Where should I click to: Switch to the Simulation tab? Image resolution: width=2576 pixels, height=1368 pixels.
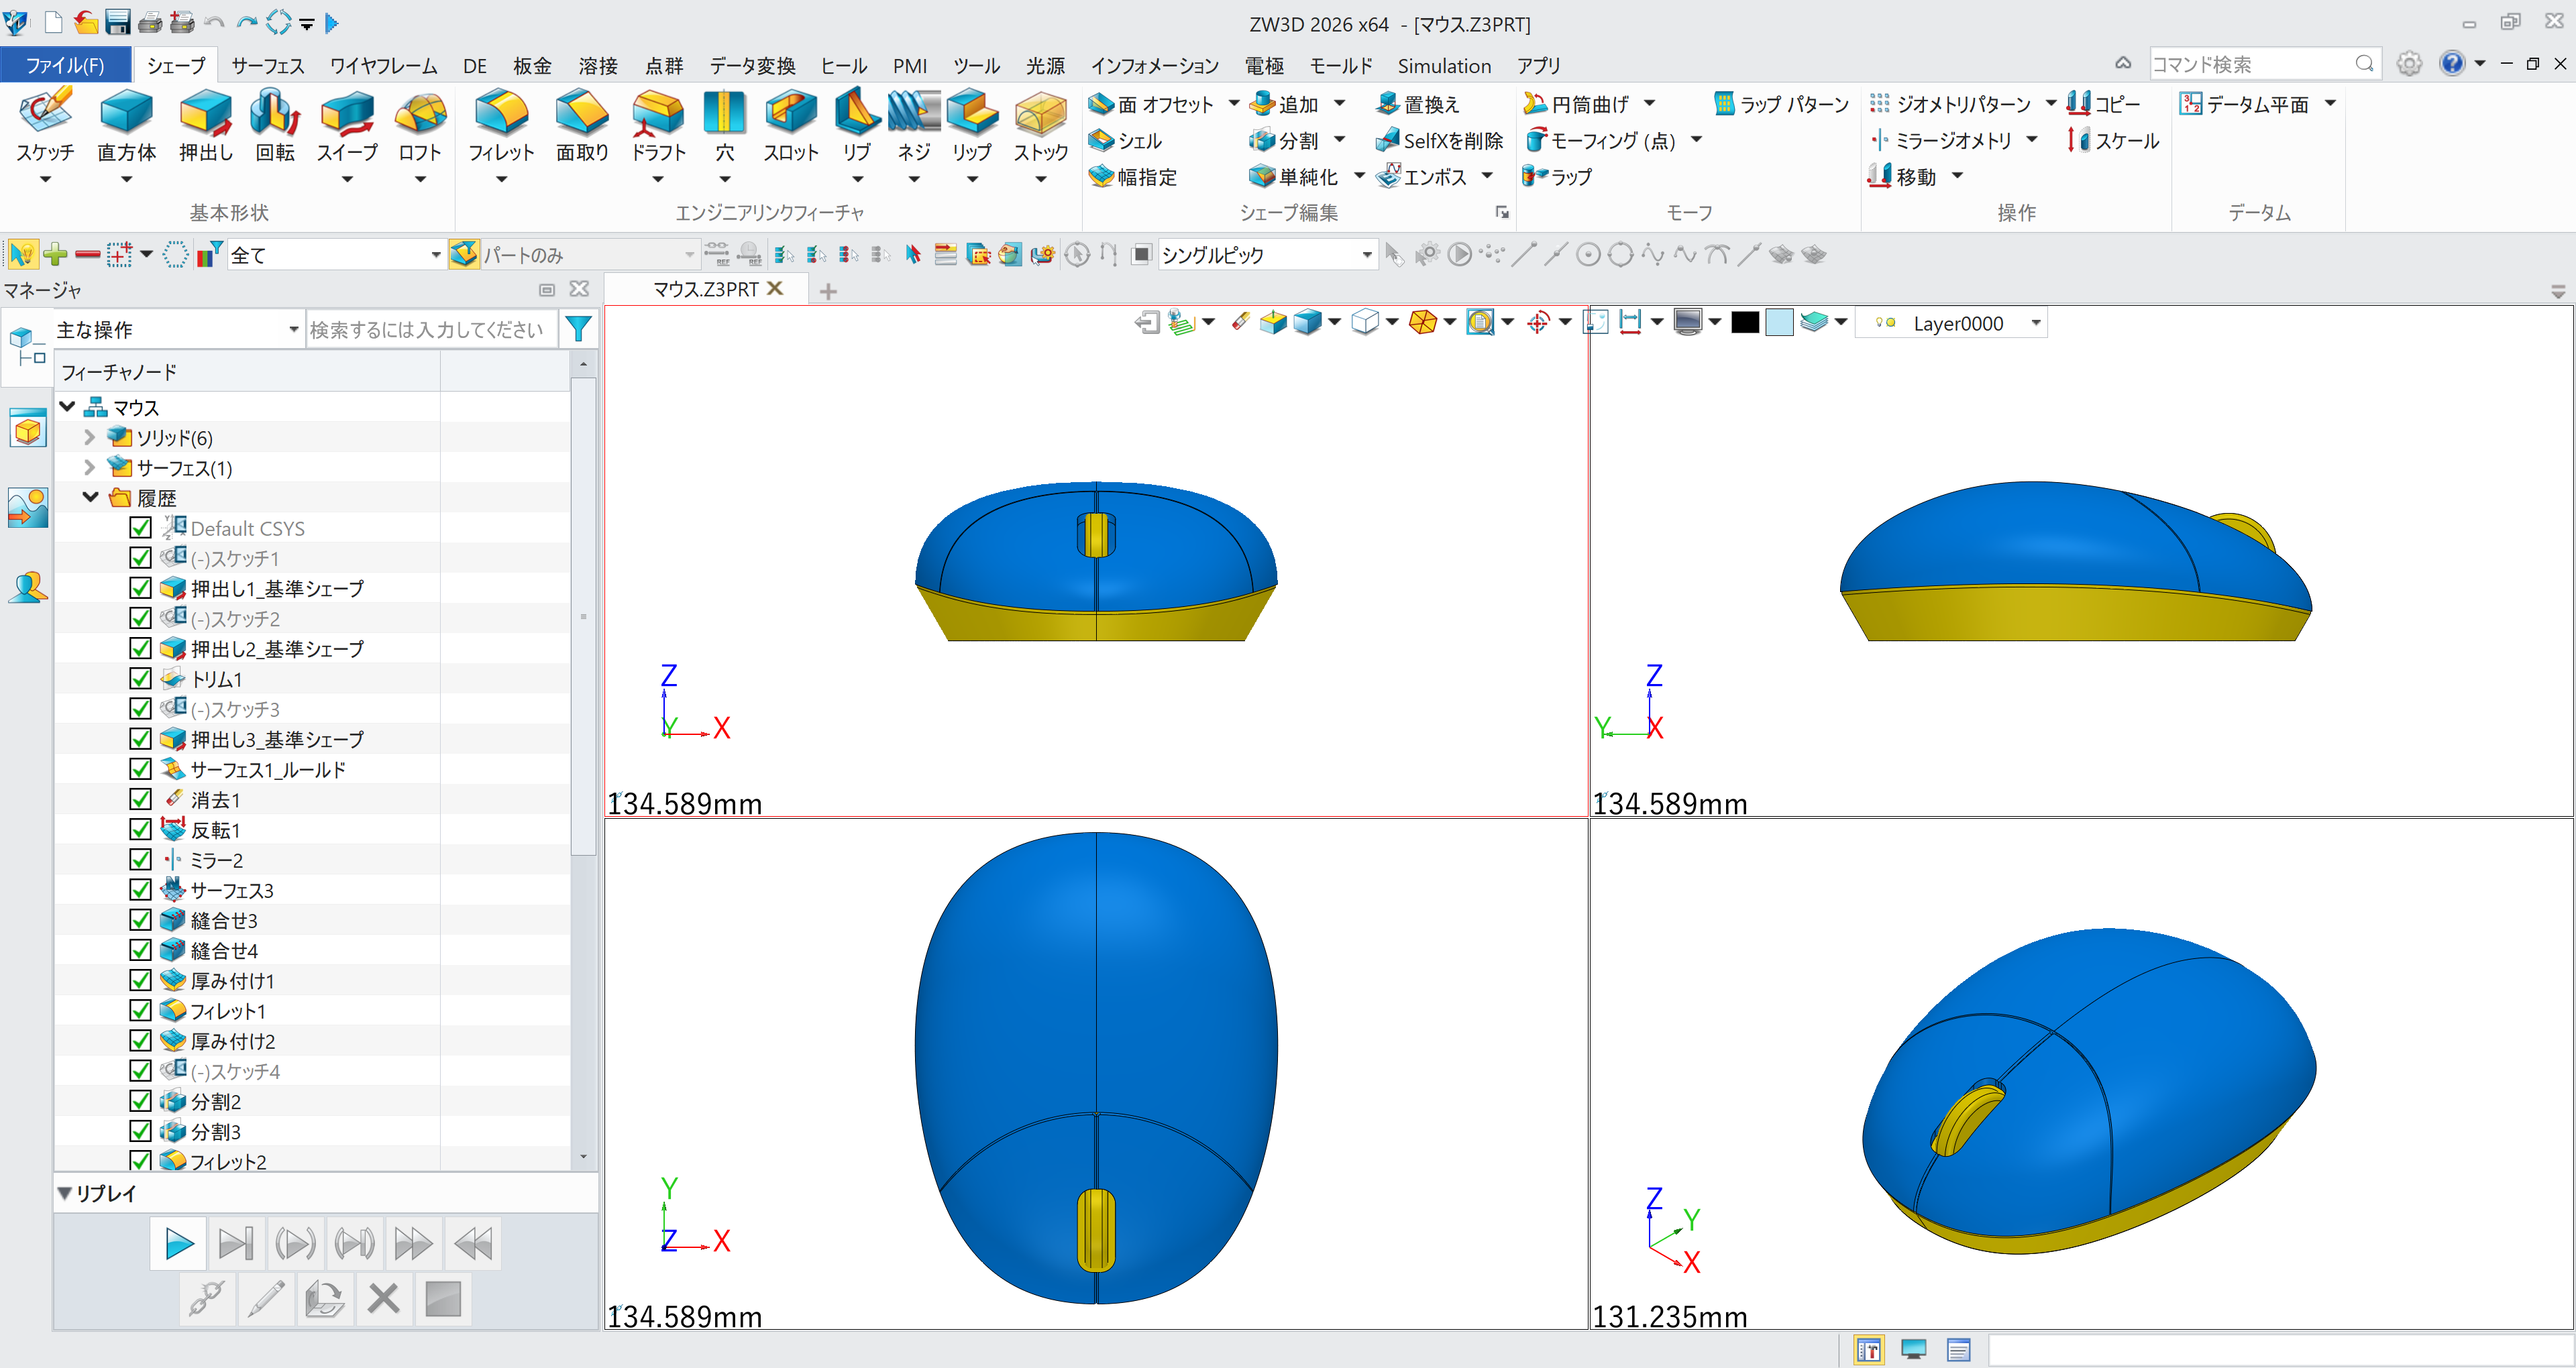(1443, 65)
